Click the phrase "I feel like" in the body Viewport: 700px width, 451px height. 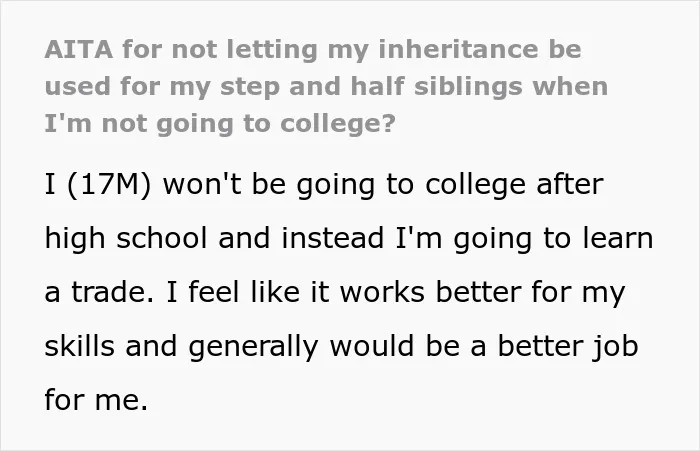coord(233,292)
